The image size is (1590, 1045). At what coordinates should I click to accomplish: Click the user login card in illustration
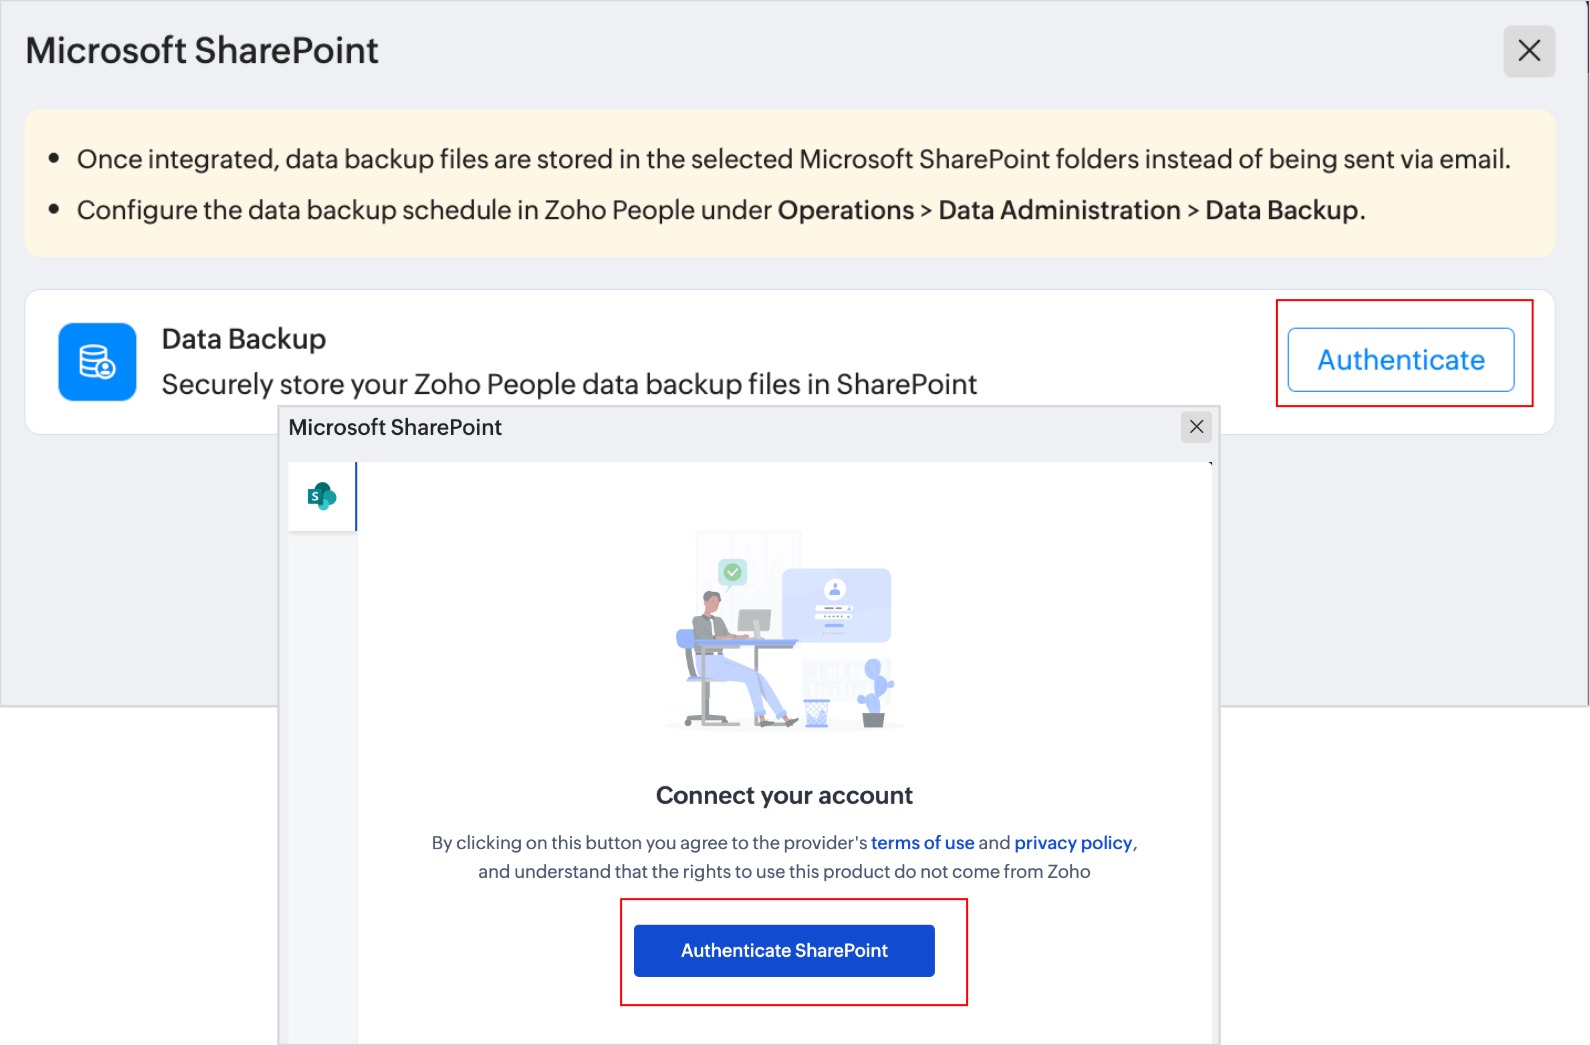[x=836, y=605]
